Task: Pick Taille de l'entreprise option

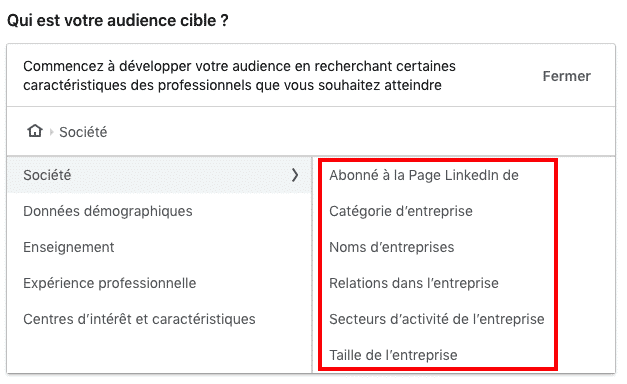Action: pos(393,355)
